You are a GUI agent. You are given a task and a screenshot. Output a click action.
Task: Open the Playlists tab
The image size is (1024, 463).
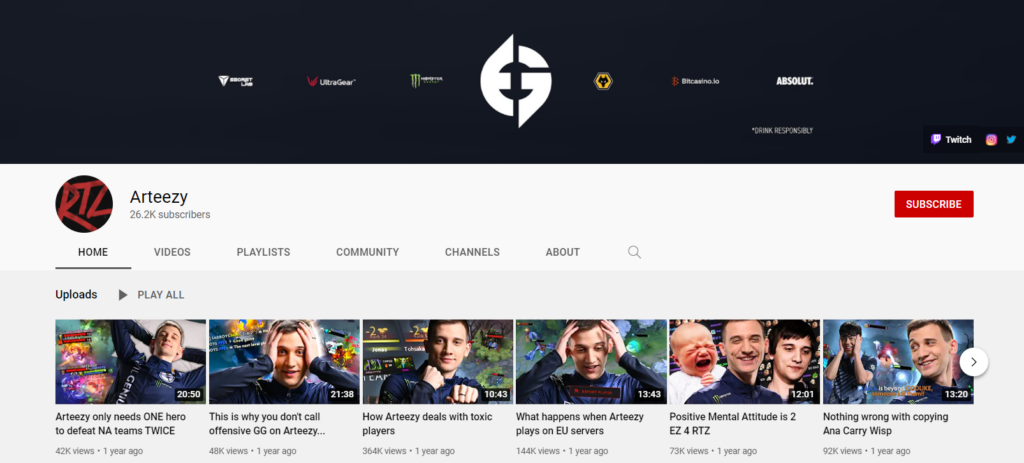click(263, 252)
